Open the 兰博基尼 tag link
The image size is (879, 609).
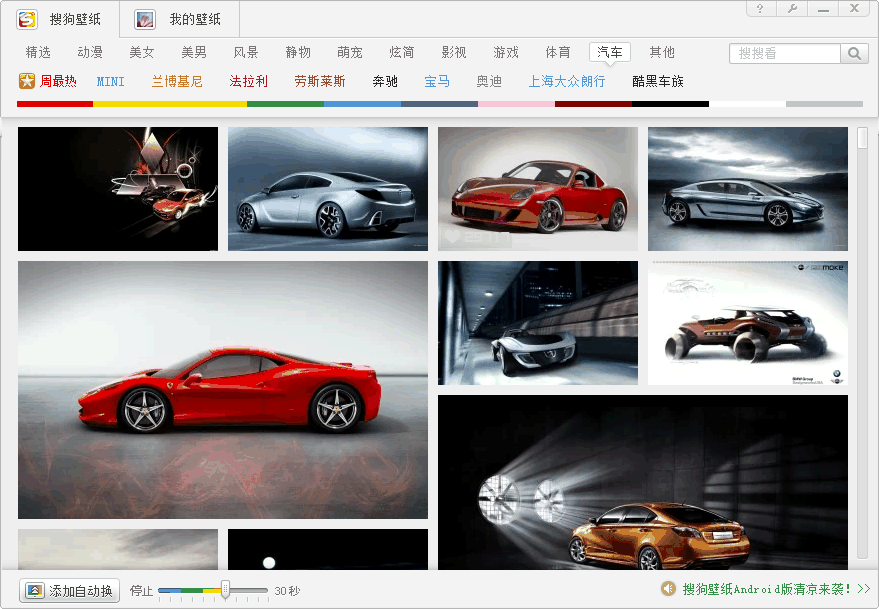coord(177,81)
